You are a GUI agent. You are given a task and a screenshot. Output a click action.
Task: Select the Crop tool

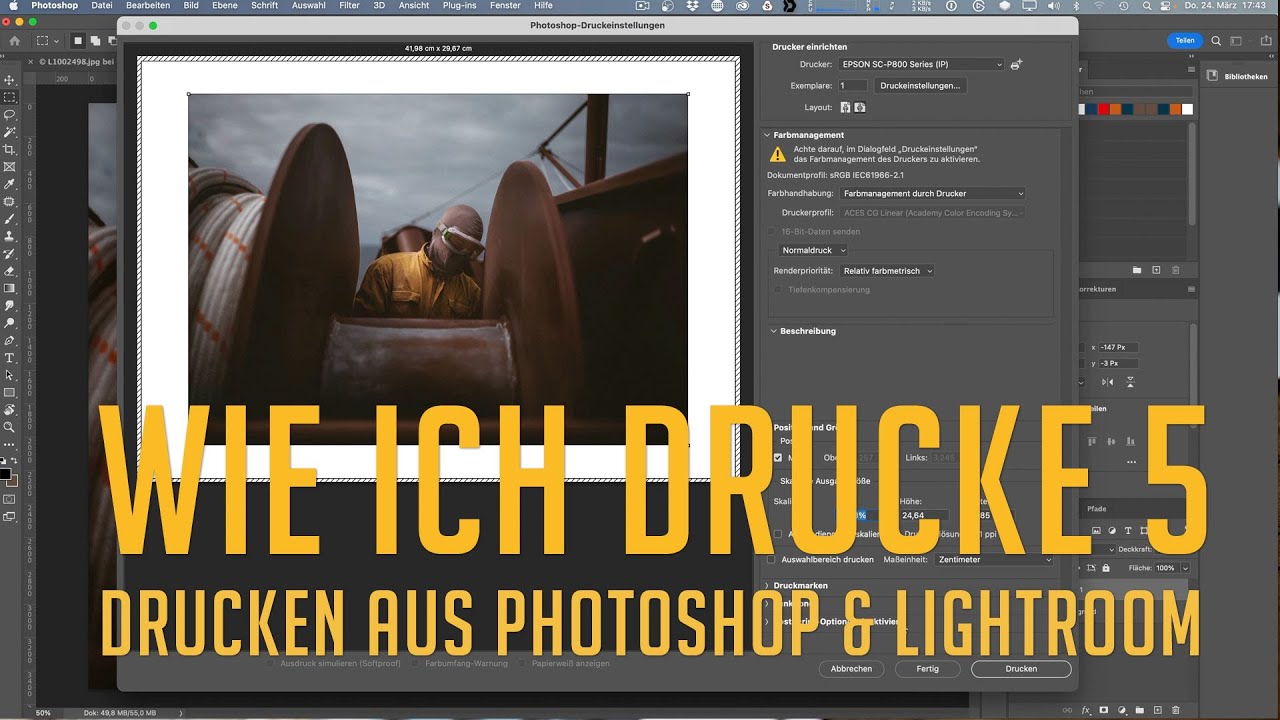(10, 149)
